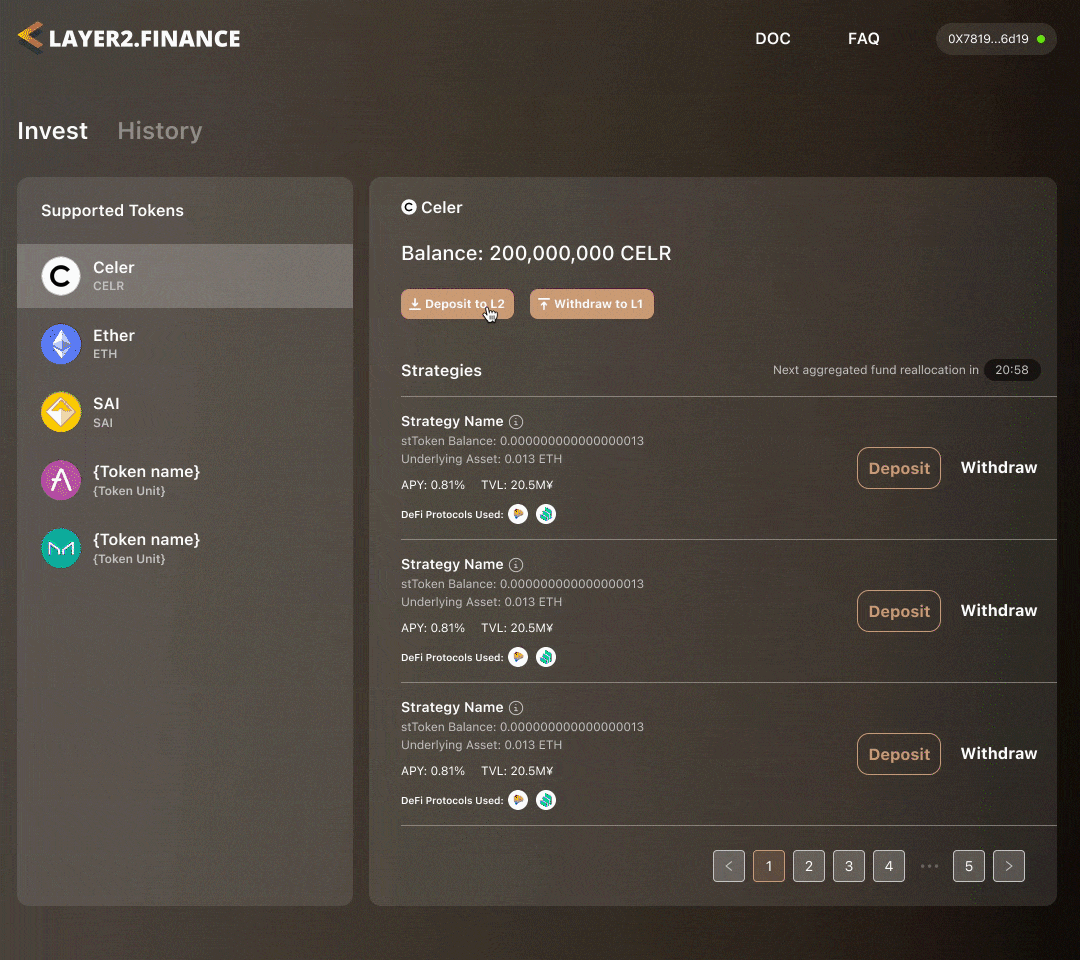Click the Supported Tokens heading

pyautogui.click(x=112, y=211)
